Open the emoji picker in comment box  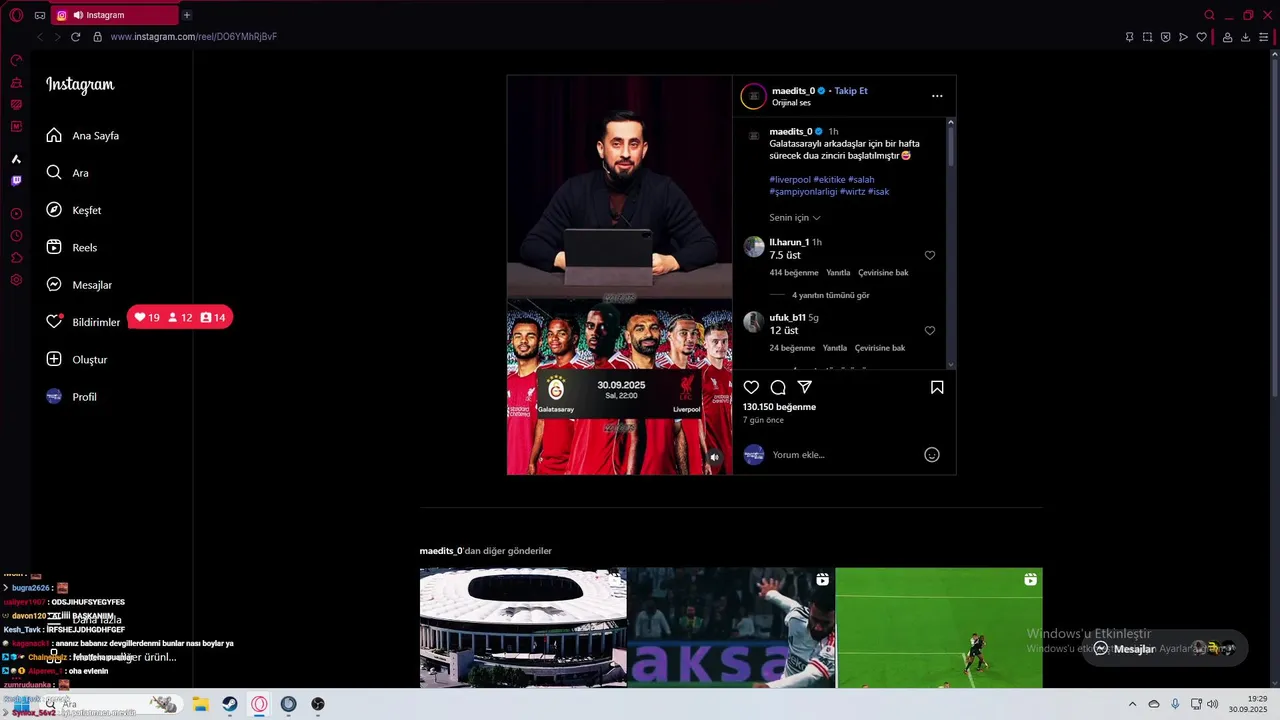tap(932, 455)
